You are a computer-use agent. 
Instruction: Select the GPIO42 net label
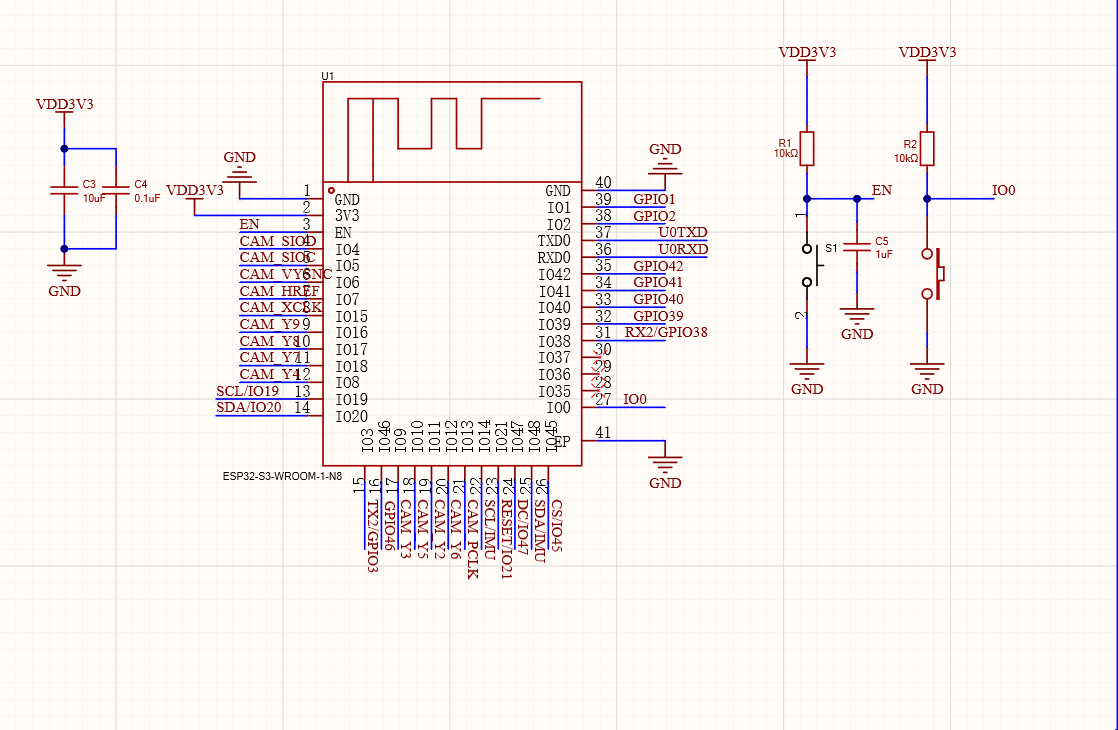pos(658,266)
